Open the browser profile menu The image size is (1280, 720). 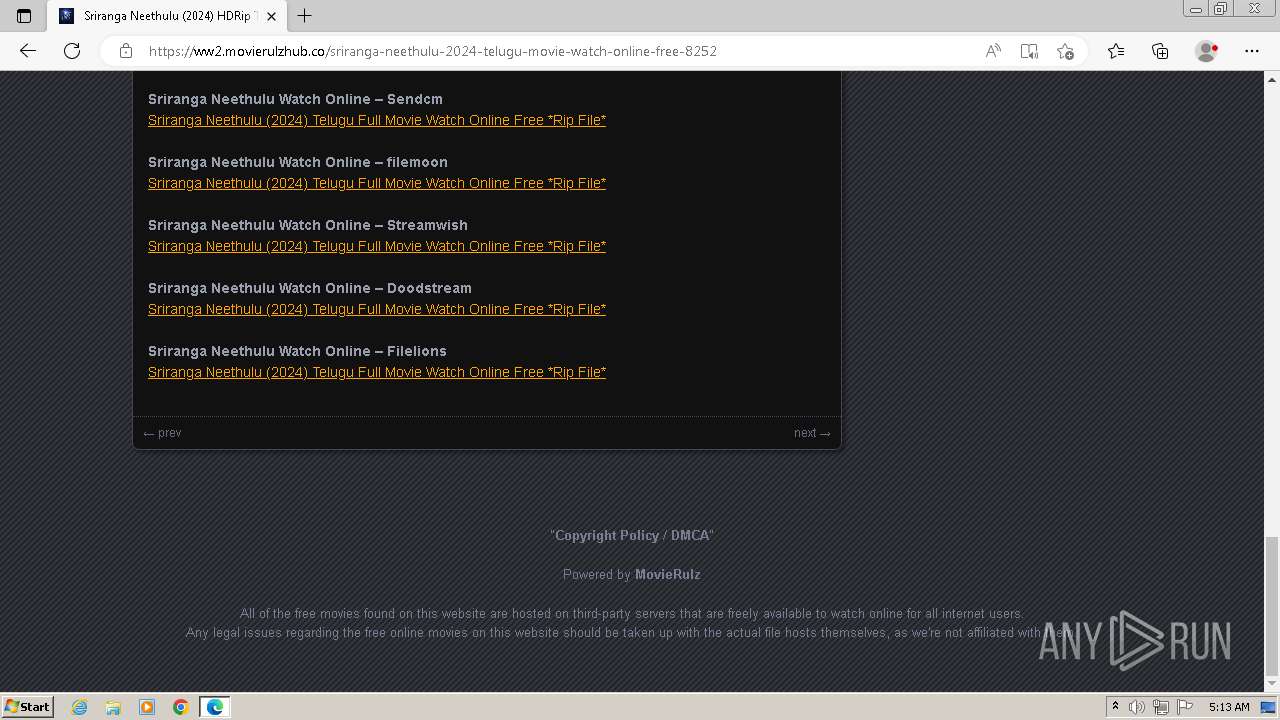click(x=1207, y=51)
